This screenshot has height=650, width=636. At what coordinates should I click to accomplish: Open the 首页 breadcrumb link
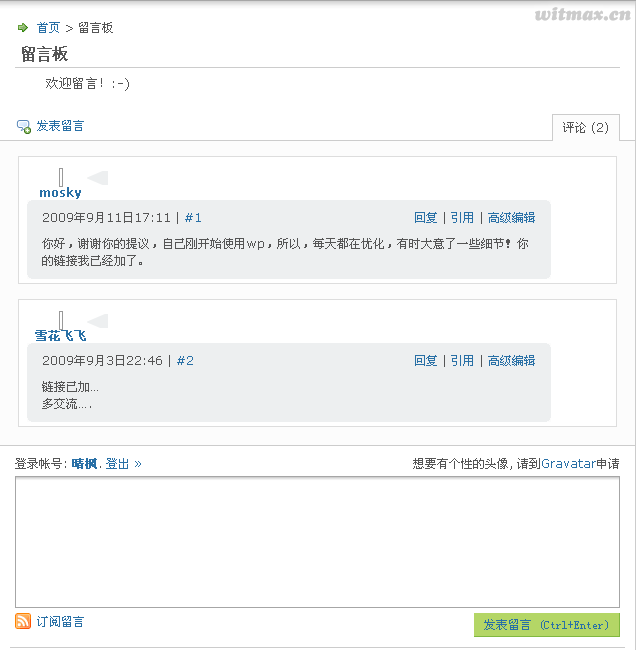click(x=48, y=28)
